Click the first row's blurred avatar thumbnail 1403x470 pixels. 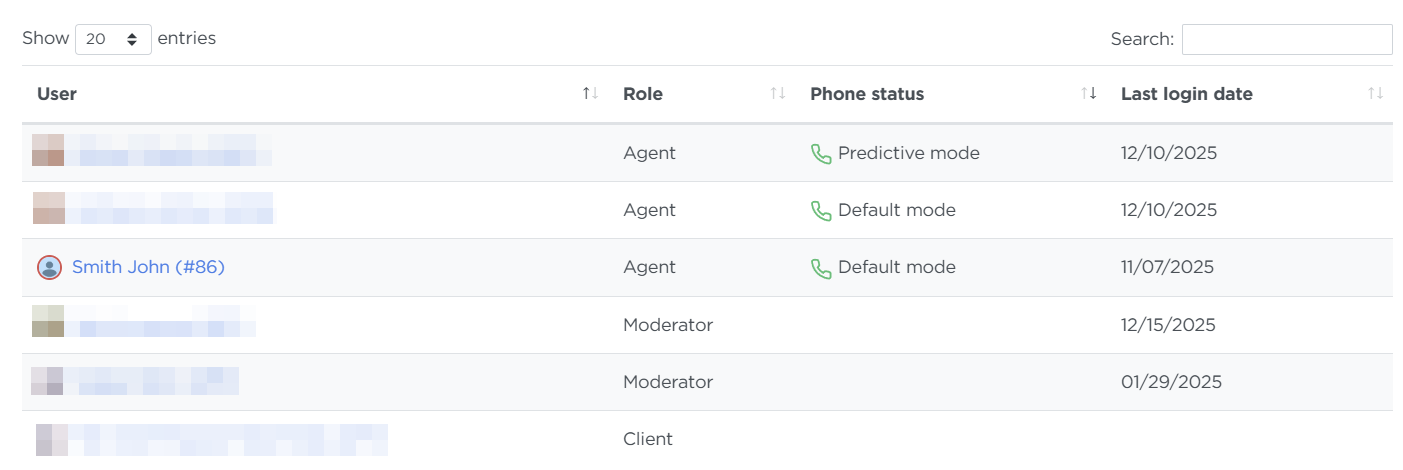(x=48, y=150)
